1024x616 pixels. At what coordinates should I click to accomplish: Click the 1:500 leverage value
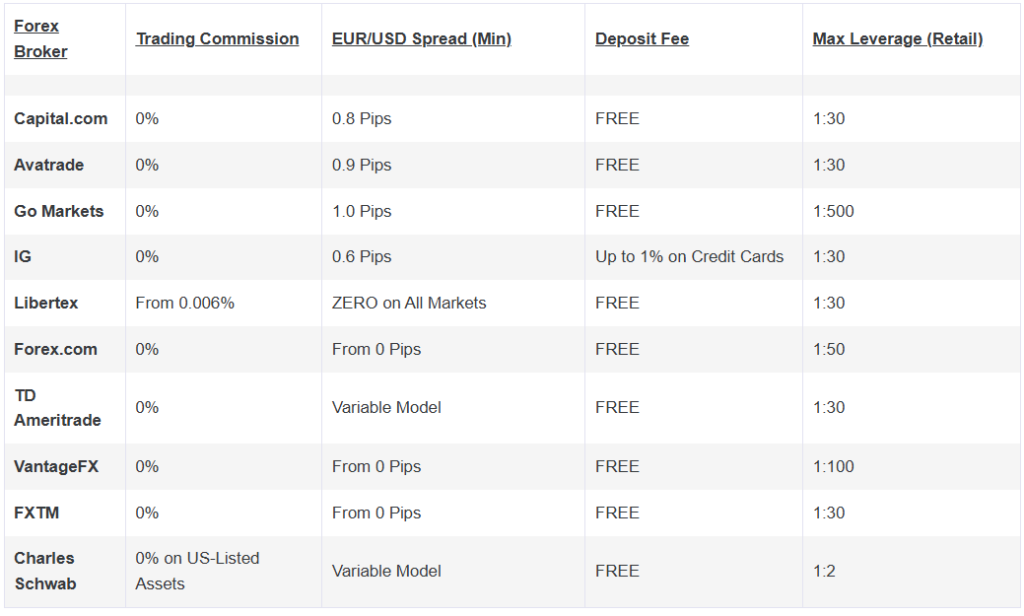point(834,211)
